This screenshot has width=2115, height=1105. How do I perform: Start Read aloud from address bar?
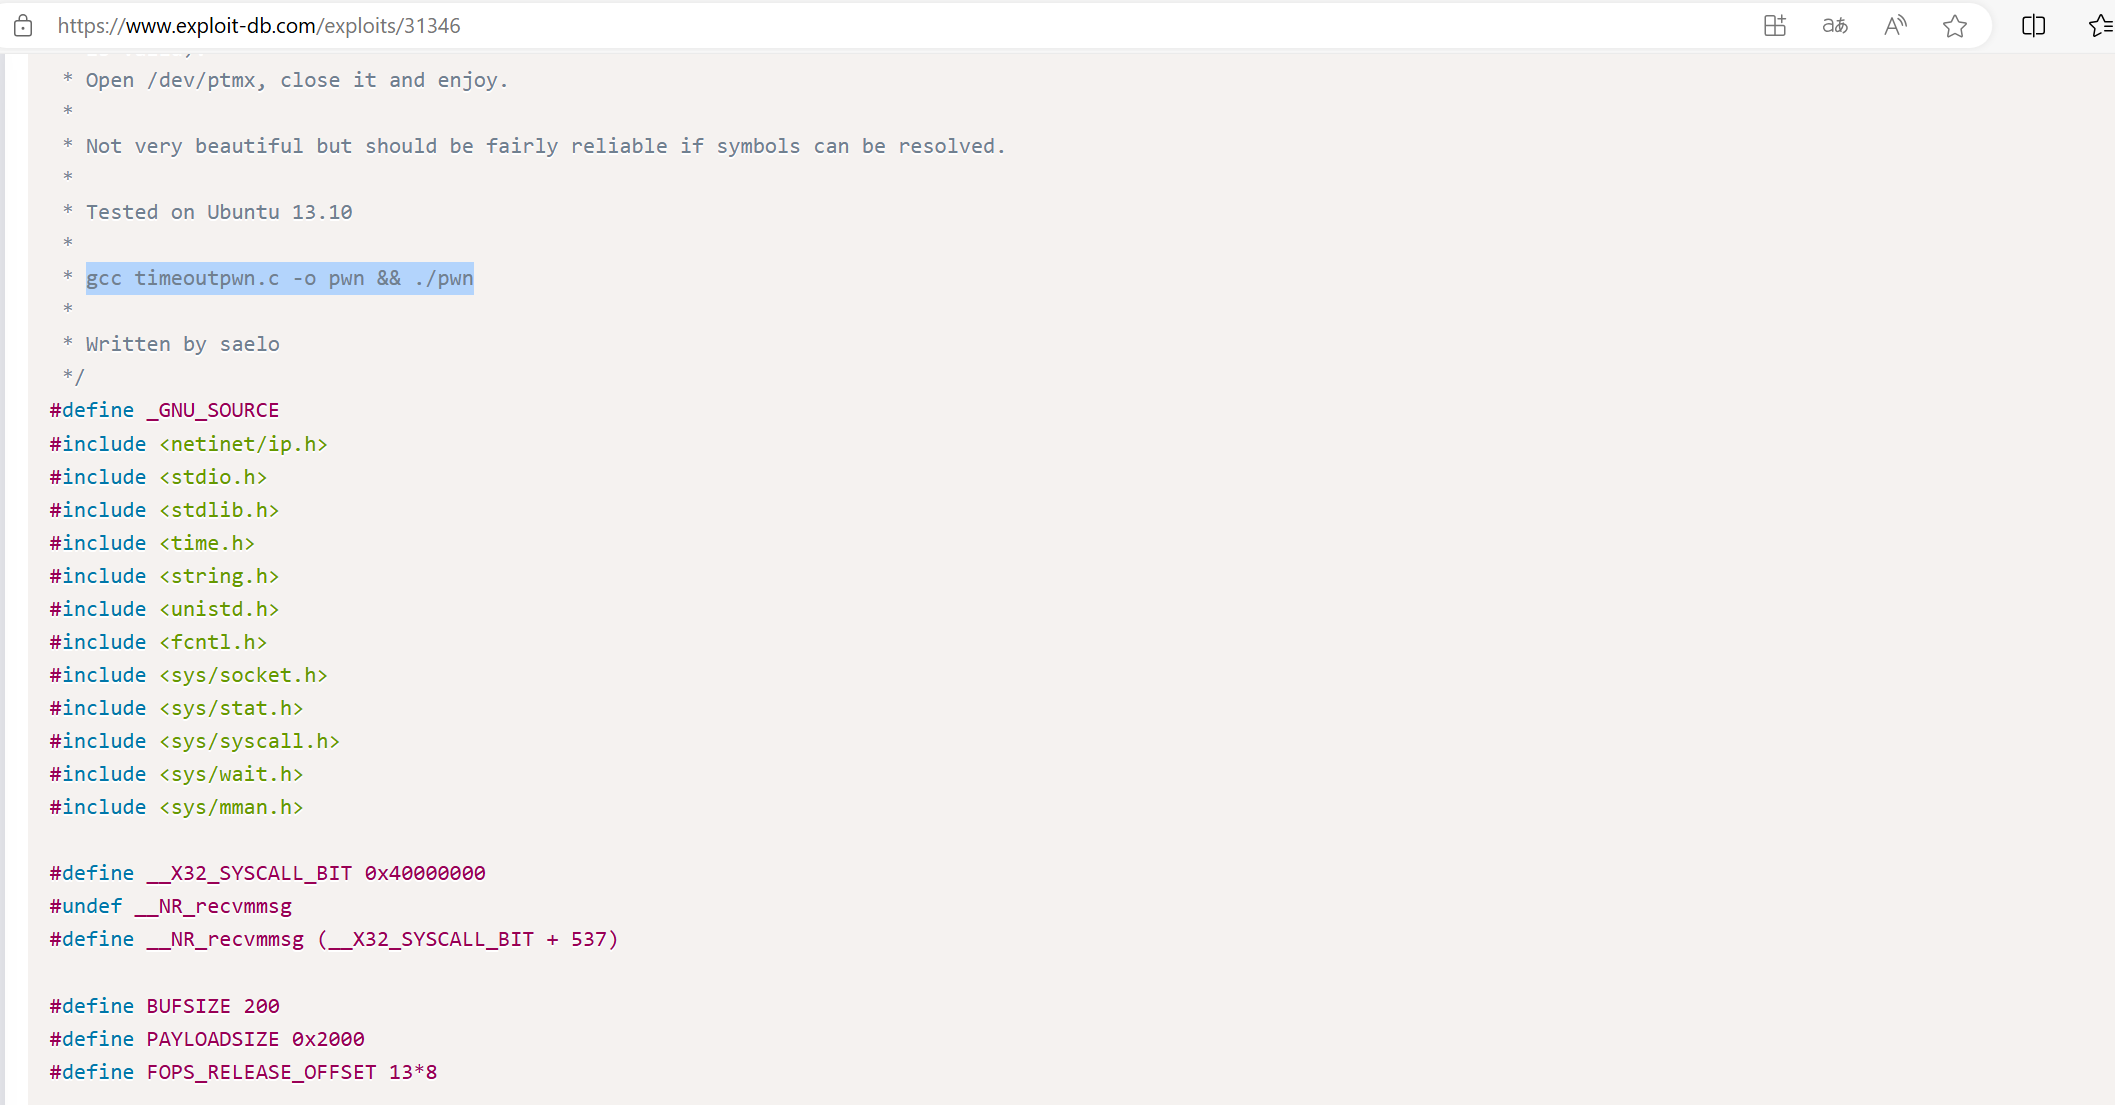1895,26
